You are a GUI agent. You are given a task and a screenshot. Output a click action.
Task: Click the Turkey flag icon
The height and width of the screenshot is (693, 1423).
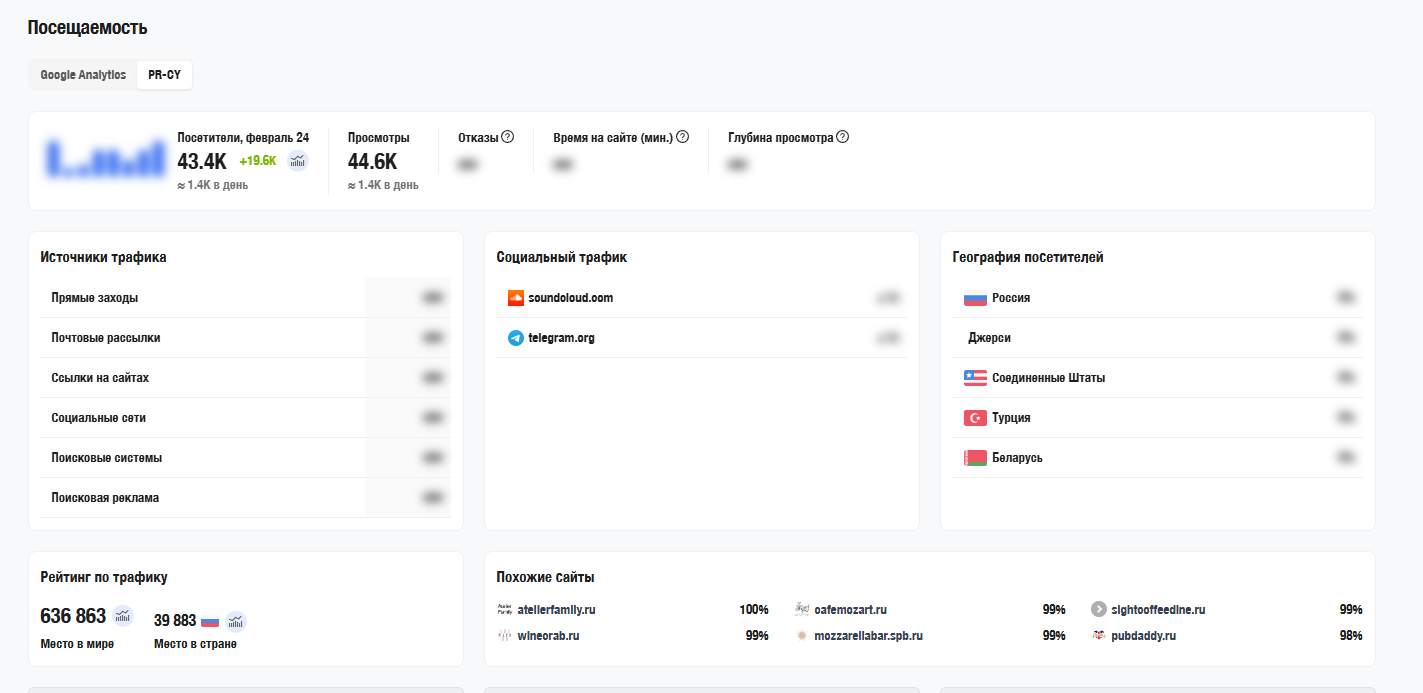[975, 418]
